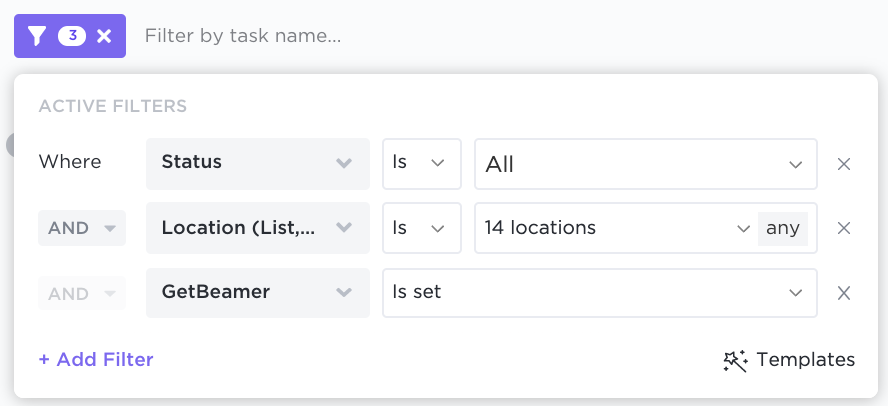Click the filter count badge showing 3
This screenshot has height=406, width=888.
[72, 36]
